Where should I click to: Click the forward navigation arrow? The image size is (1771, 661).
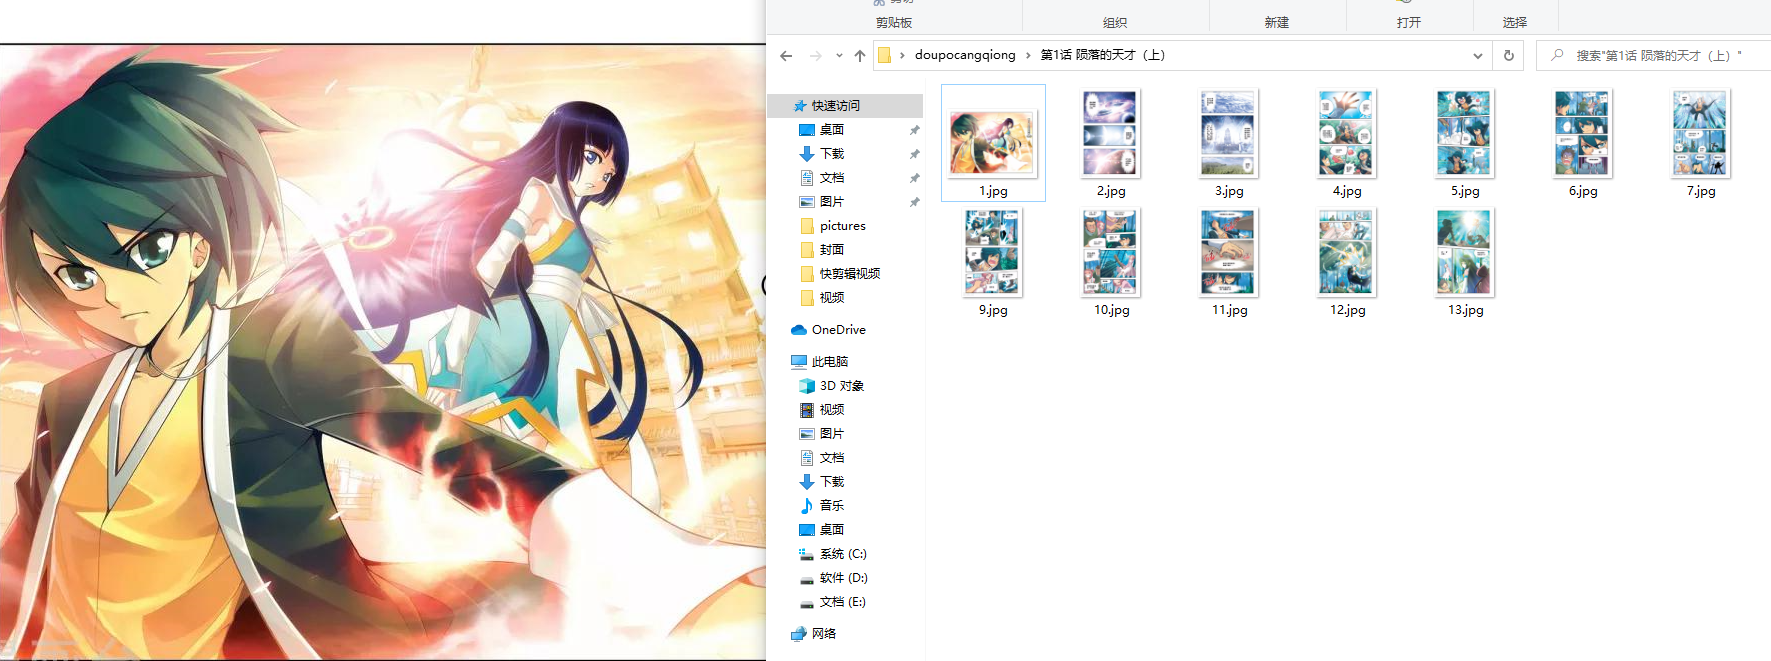click(815, 56)
